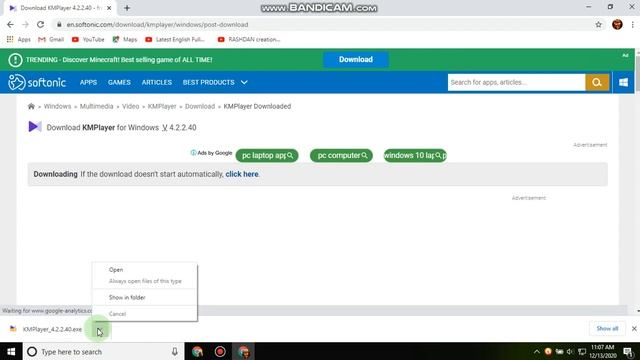Expand the BEST PRODUCTS dropdown
This screenshot has width=640, height=360.
[215, 82]
